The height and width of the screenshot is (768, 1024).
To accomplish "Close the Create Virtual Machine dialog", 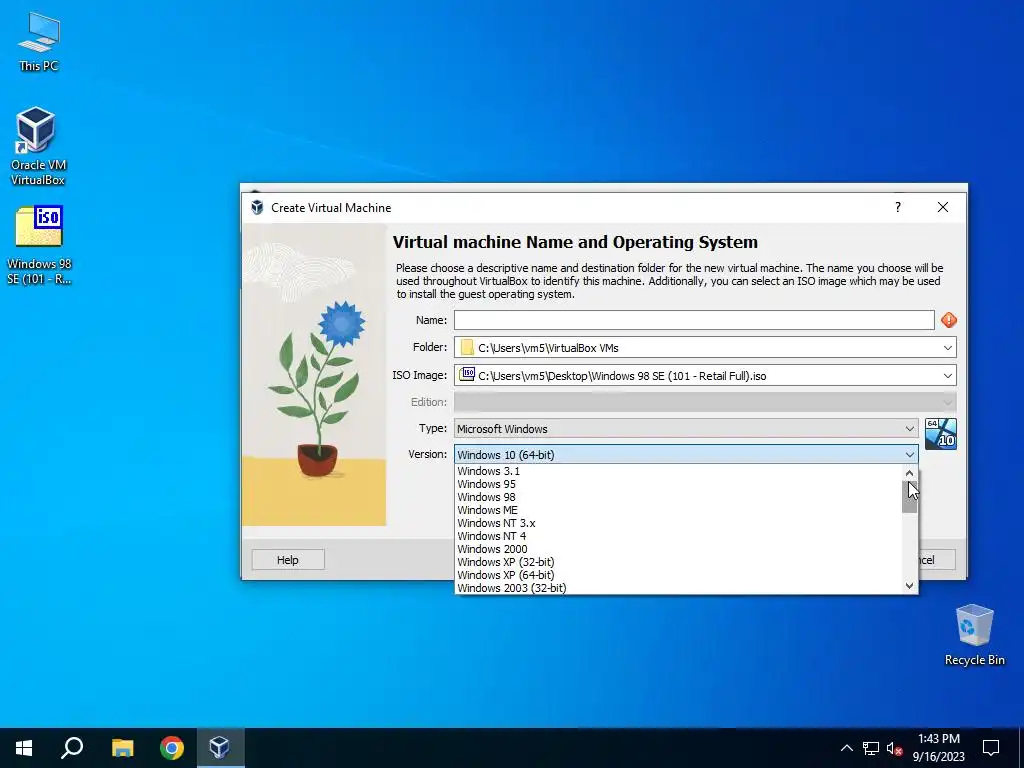I will click(943, 207).
